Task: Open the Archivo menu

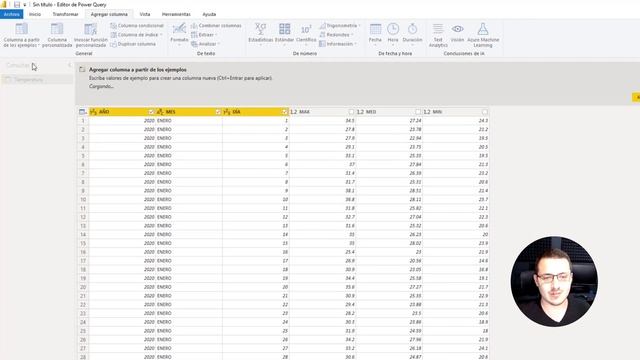Action: tap(11, 14)
